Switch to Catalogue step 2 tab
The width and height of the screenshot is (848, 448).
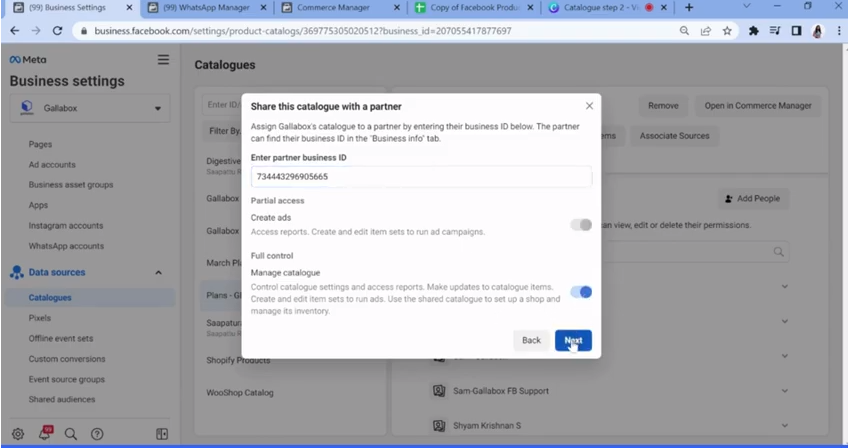[x=601, y=8]
